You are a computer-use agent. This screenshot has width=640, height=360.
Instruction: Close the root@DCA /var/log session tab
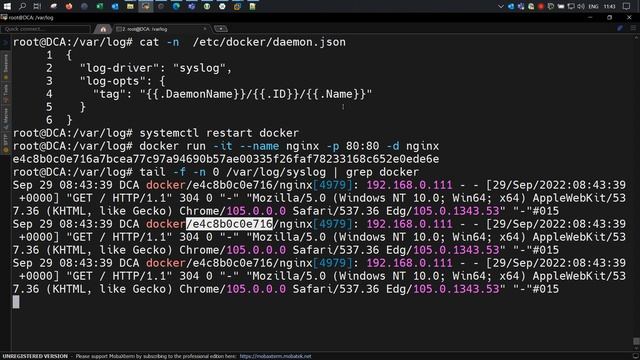click(205, 29)
